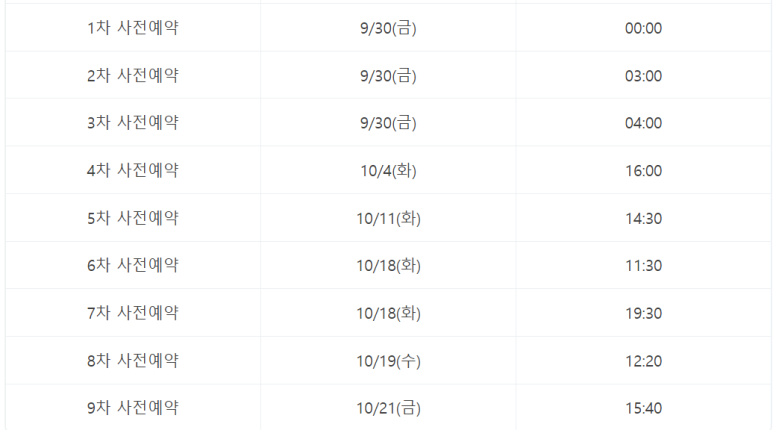Select the 2차 사전예약 row label
The image size is (773, 430).
(133, 75)
